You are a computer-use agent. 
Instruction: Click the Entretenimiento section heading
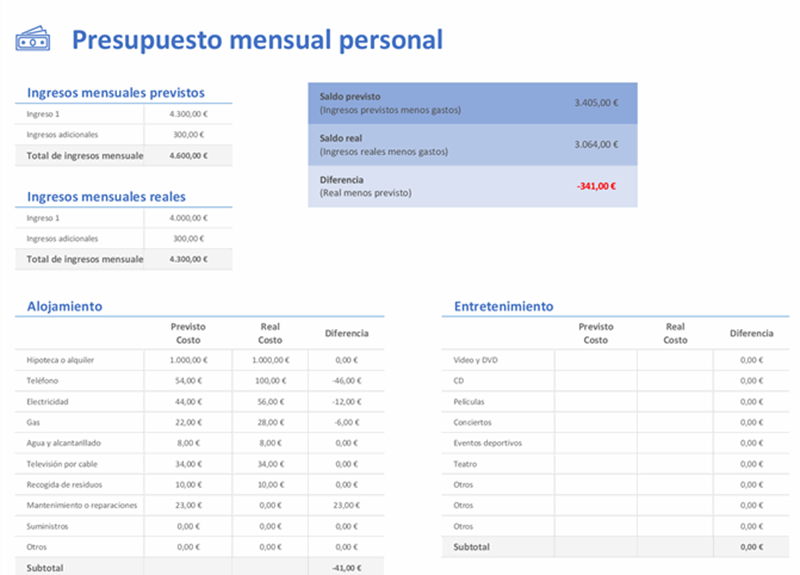tap(504, 306)
